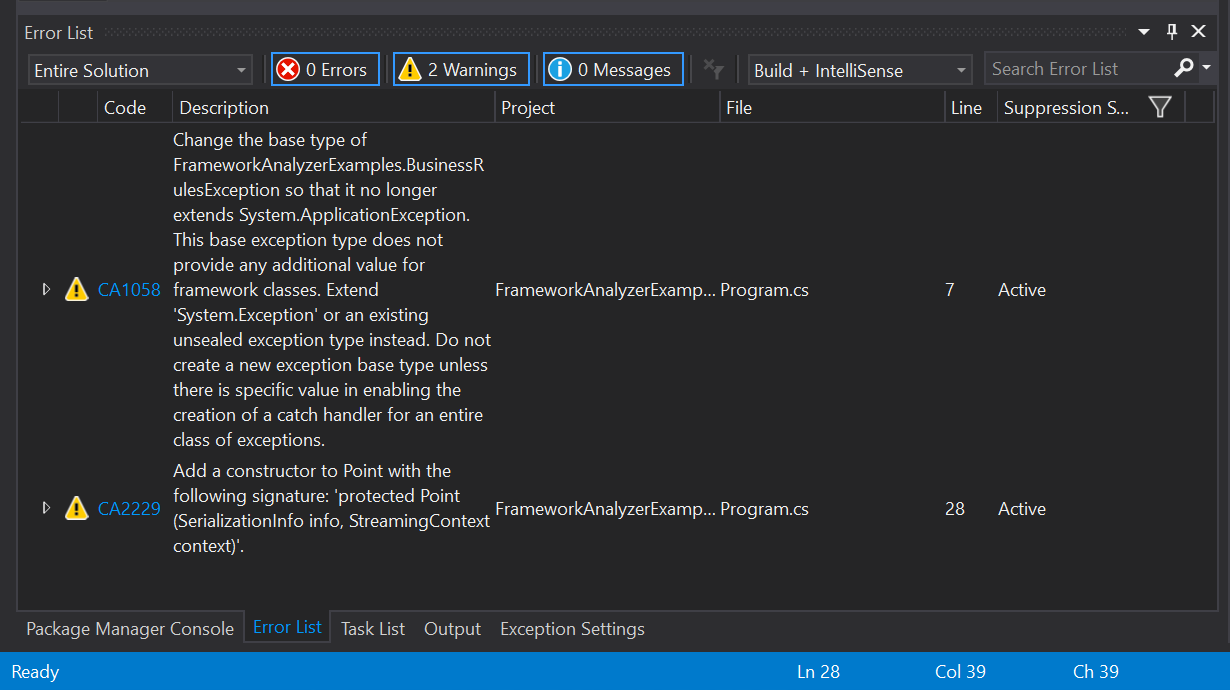Open the CA2229 code documentation link

[129, 508]
